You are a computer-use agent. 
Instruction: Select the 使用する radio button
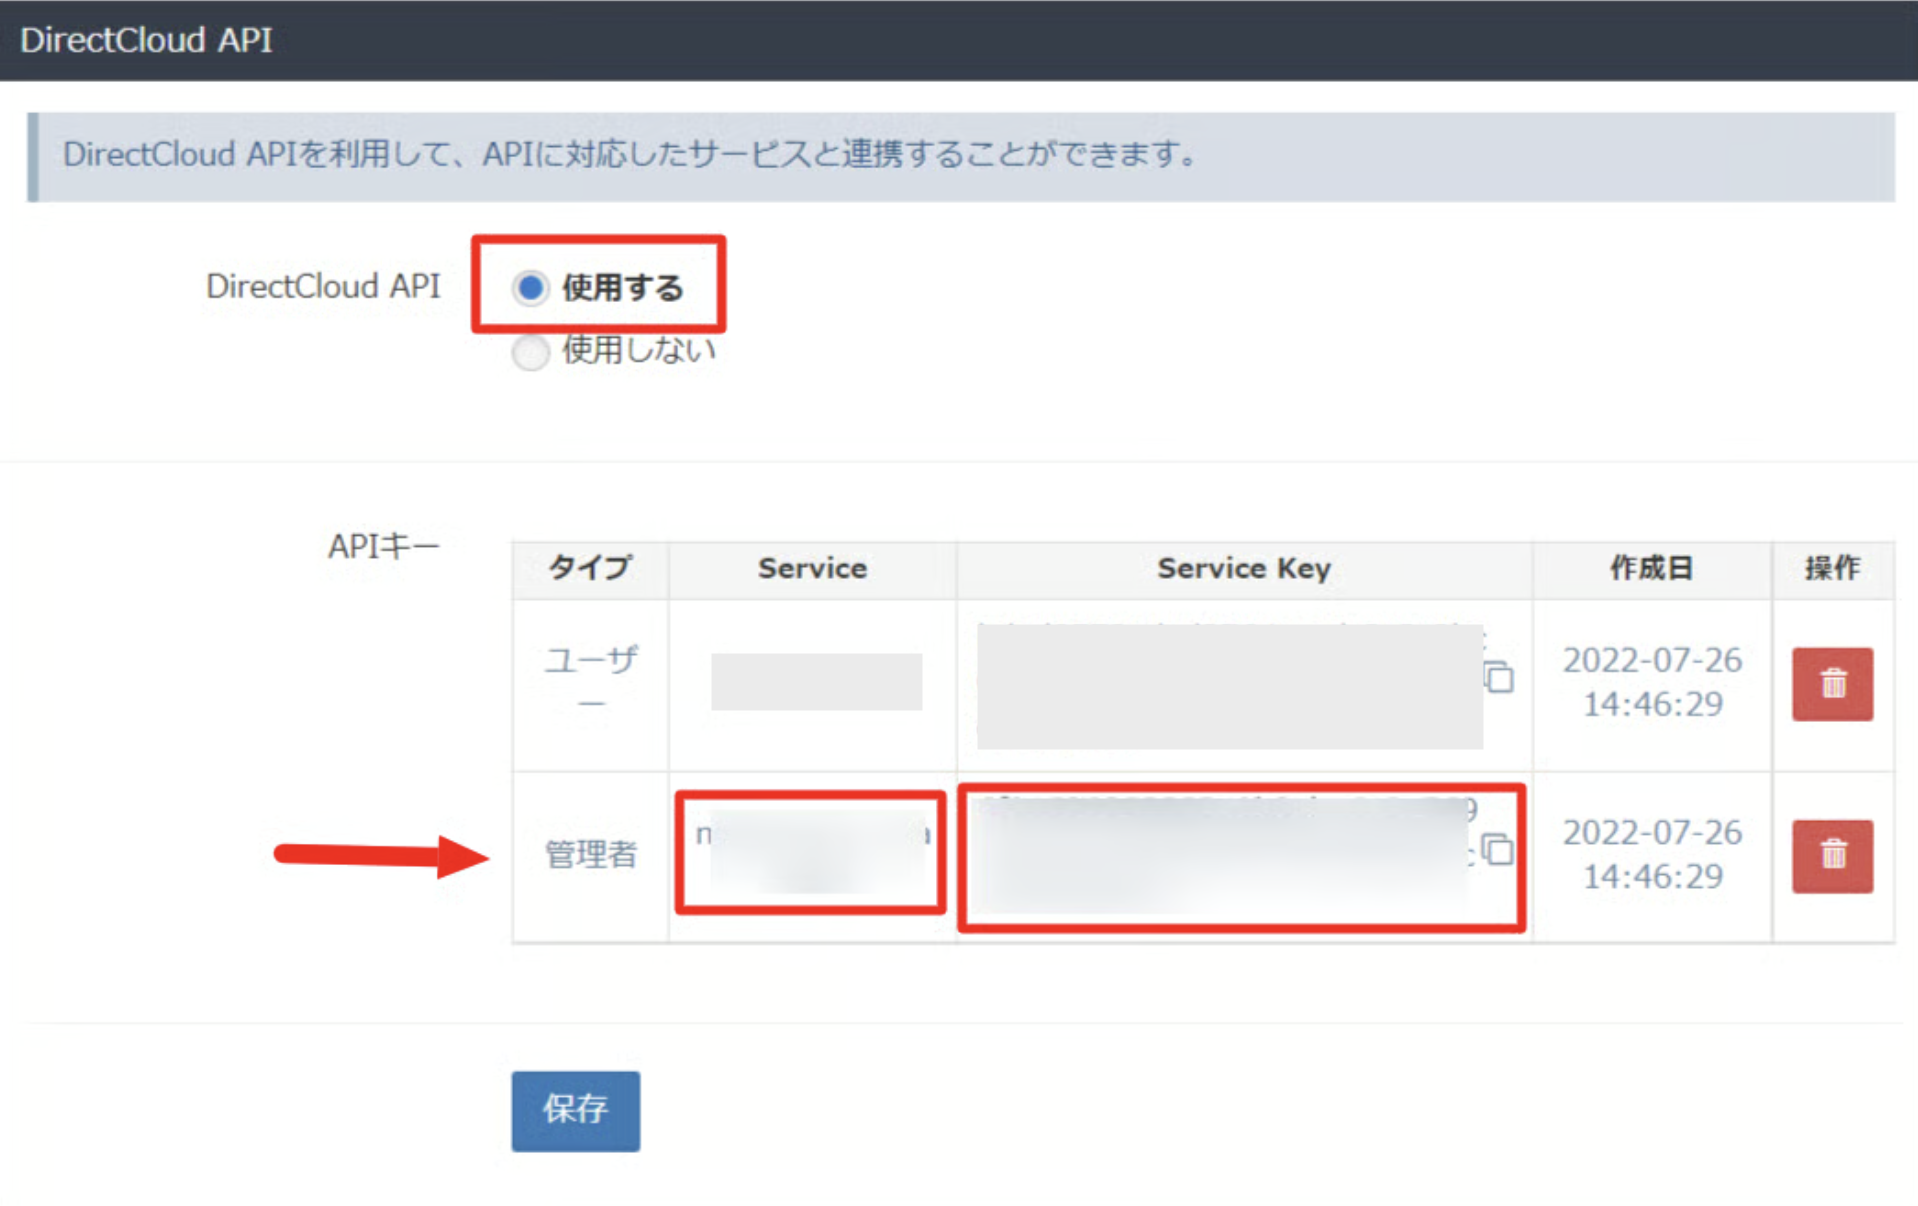click(530, 288)
